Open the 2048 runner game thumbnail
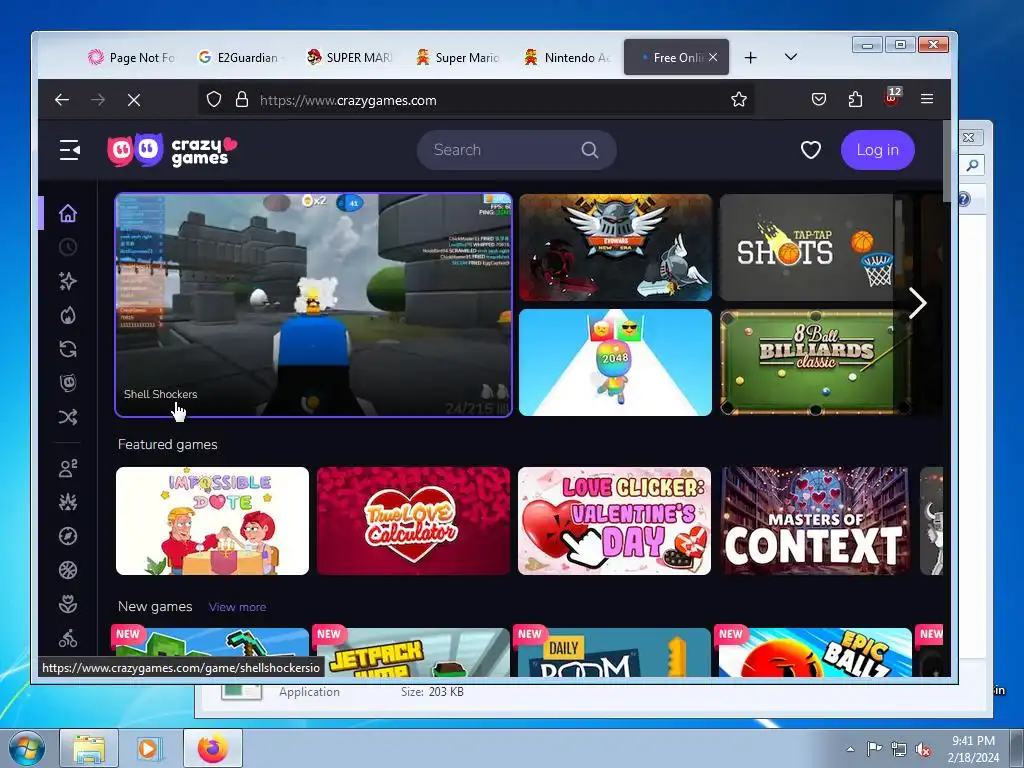 pyautogui.click(x=615, y=362)
